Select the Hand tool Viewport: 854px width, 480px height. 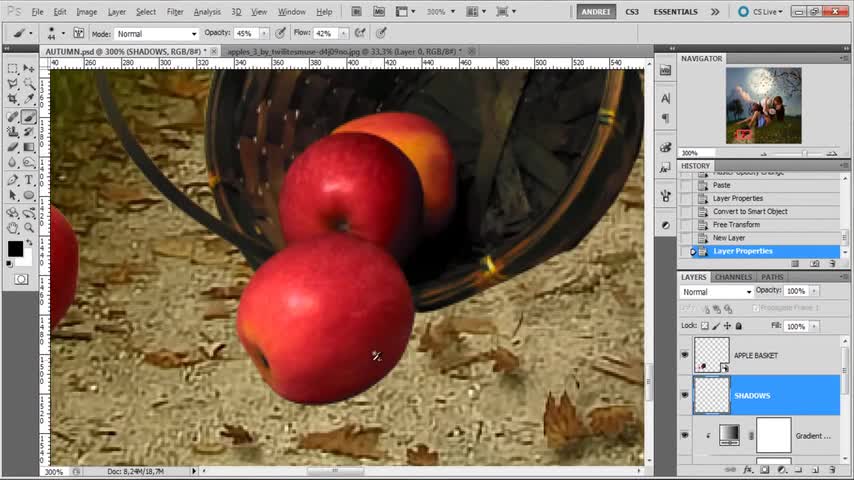point(13,228)
